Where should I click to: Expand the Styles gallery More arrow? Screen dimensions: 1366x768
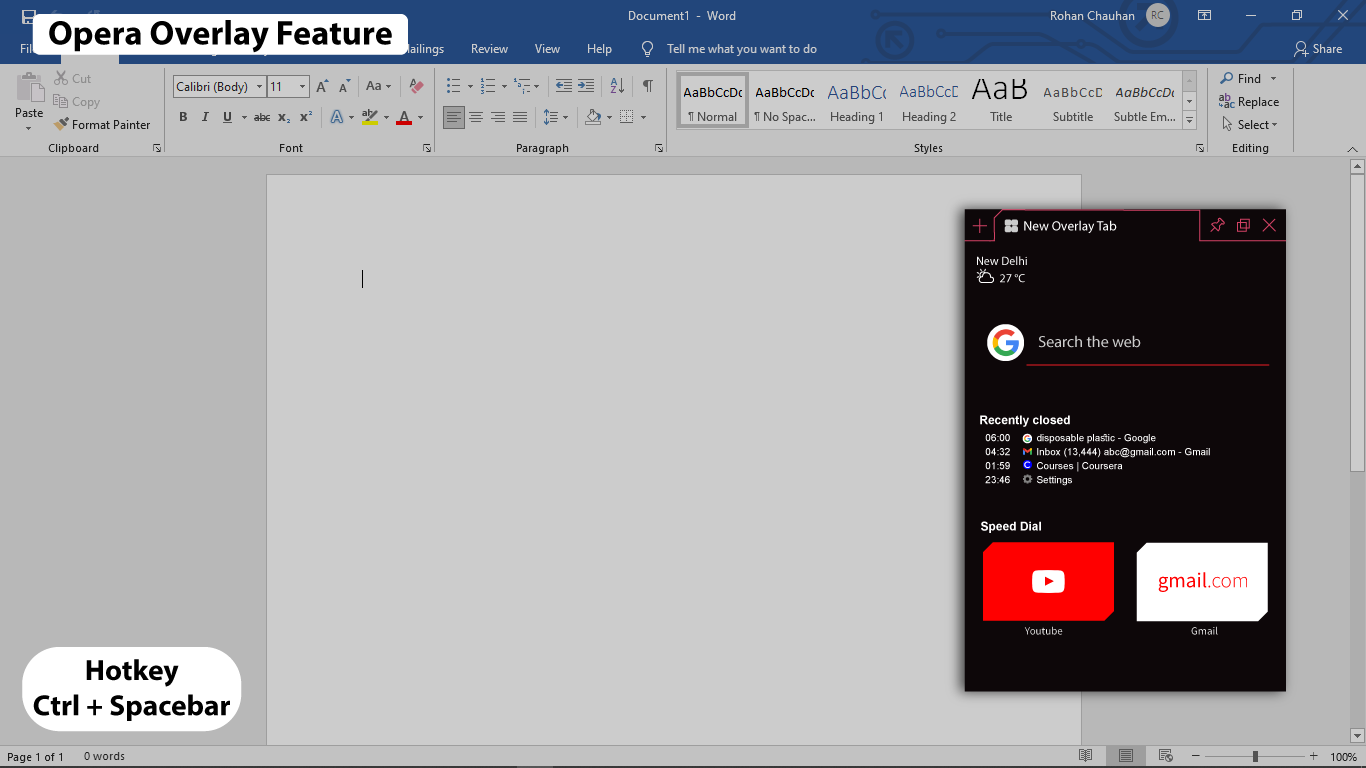[1190, 121]
